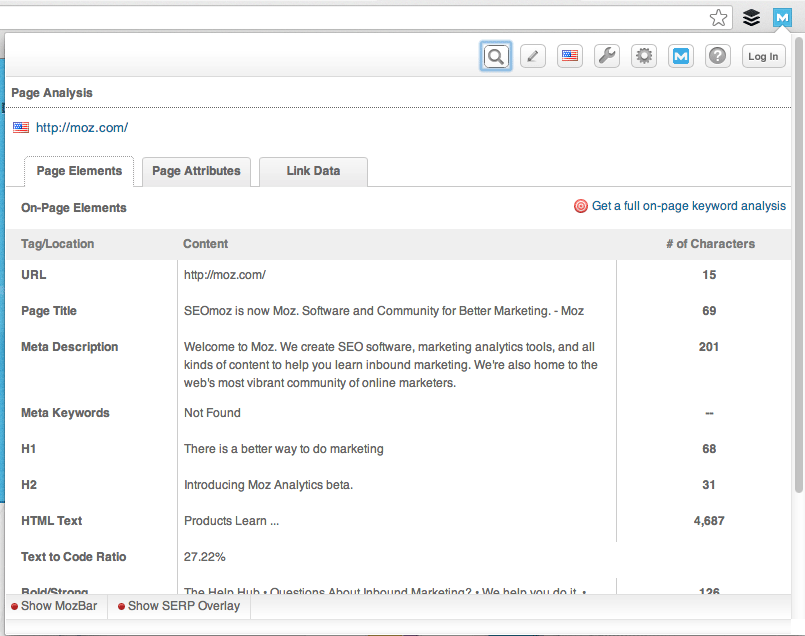Select the Page Elements tab
This screenshot has height=636, width=805.
(x=79, y=171)
